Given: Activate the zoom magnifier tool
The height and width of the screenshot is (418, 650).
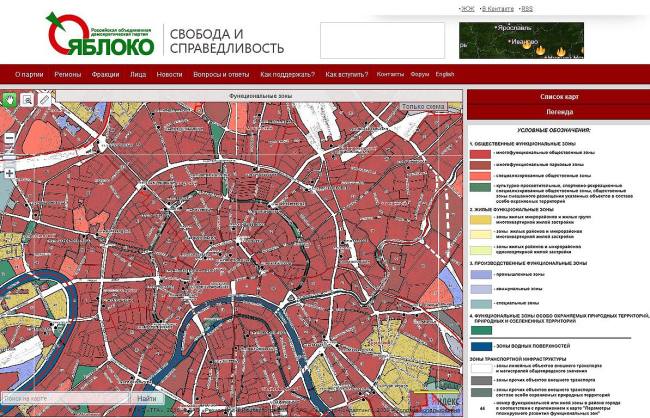Looking at the screenshot, I should point(27,100).
